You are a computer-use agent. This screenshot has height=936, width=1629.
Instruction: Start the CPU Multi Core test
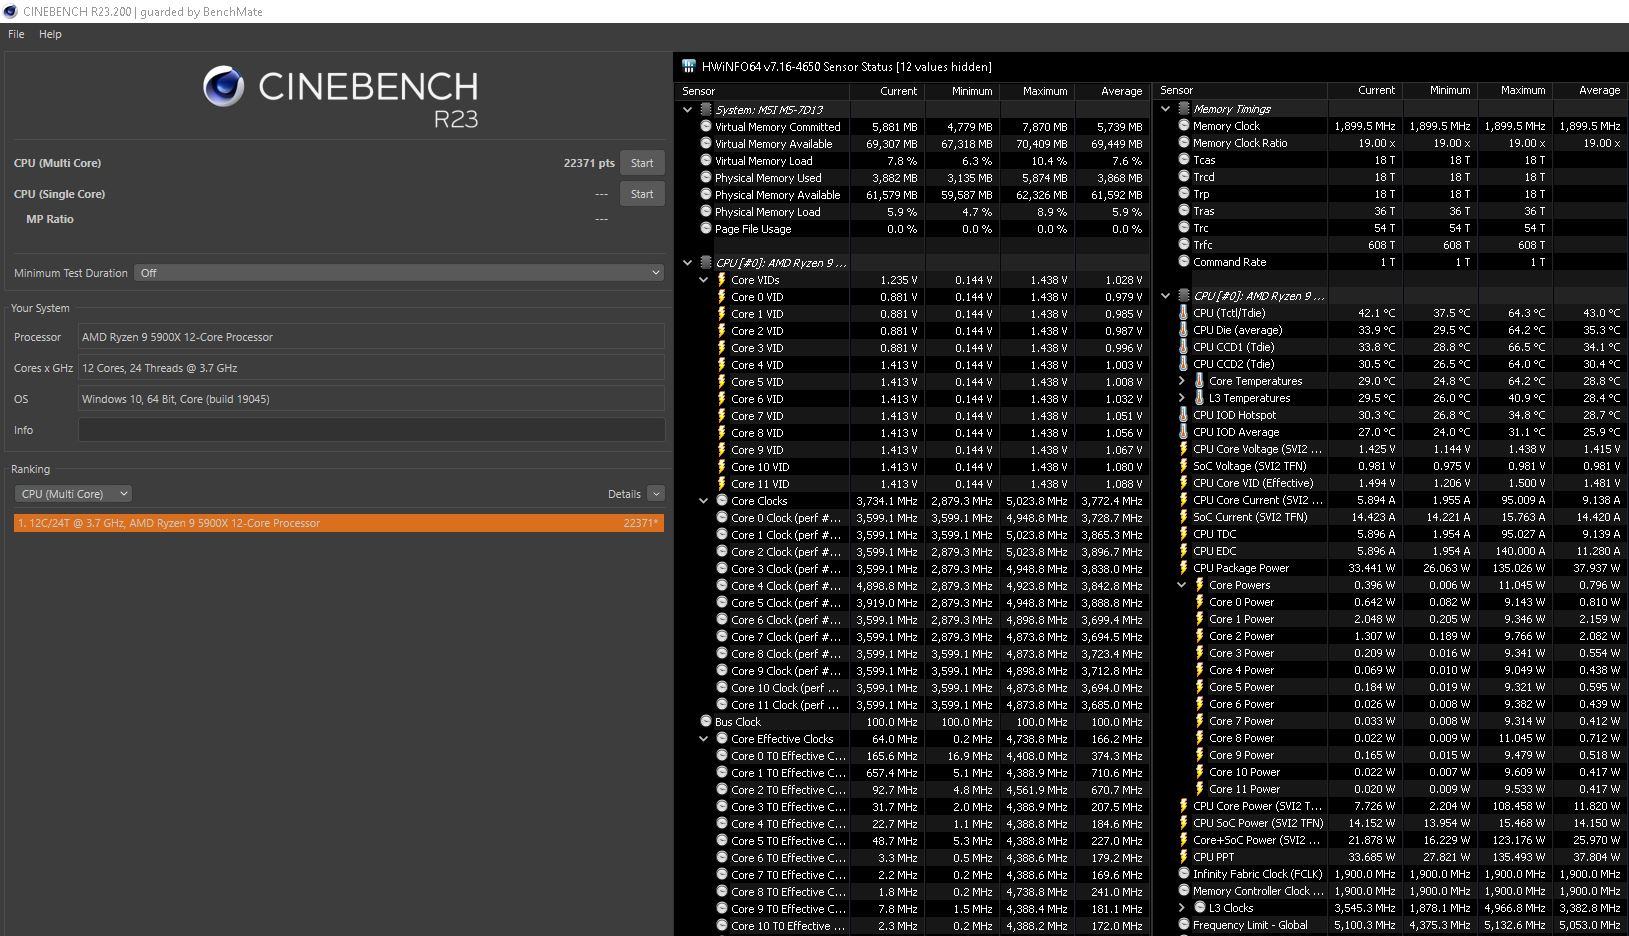click(x=642, y=163)
